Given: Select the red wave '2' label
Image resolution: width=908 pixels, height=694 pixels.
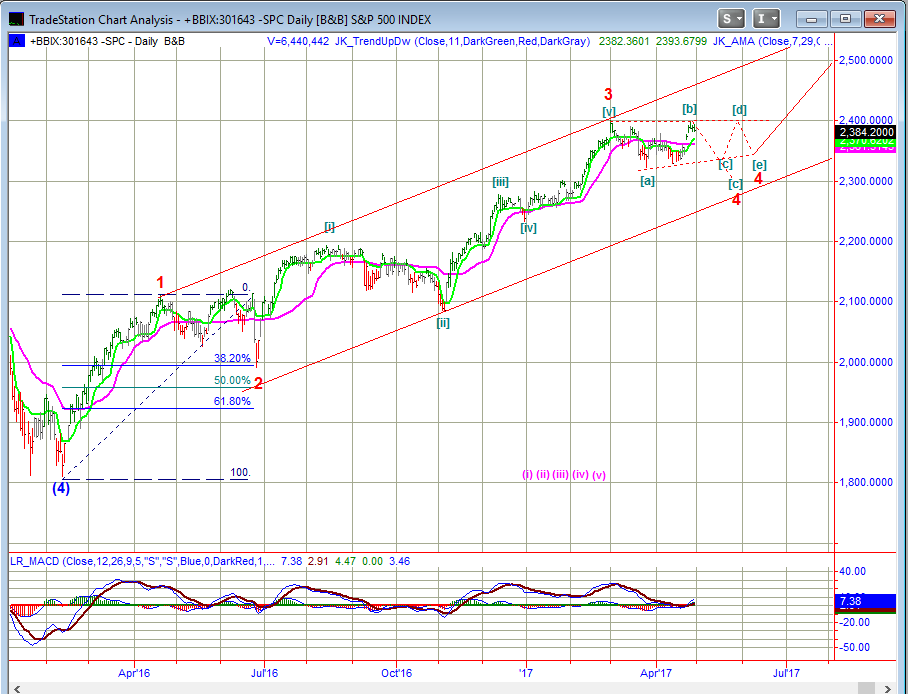Looking at the screenshot, I should pyautogui.click(x=258, y=383).
